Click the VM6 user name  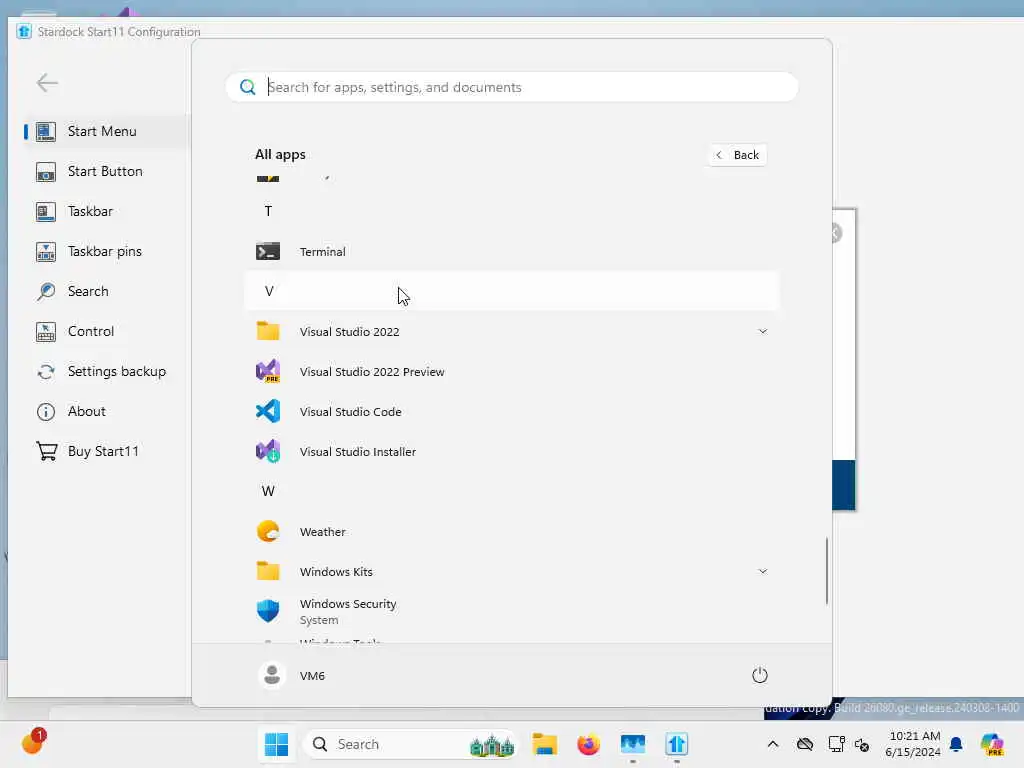pos(312,676)
